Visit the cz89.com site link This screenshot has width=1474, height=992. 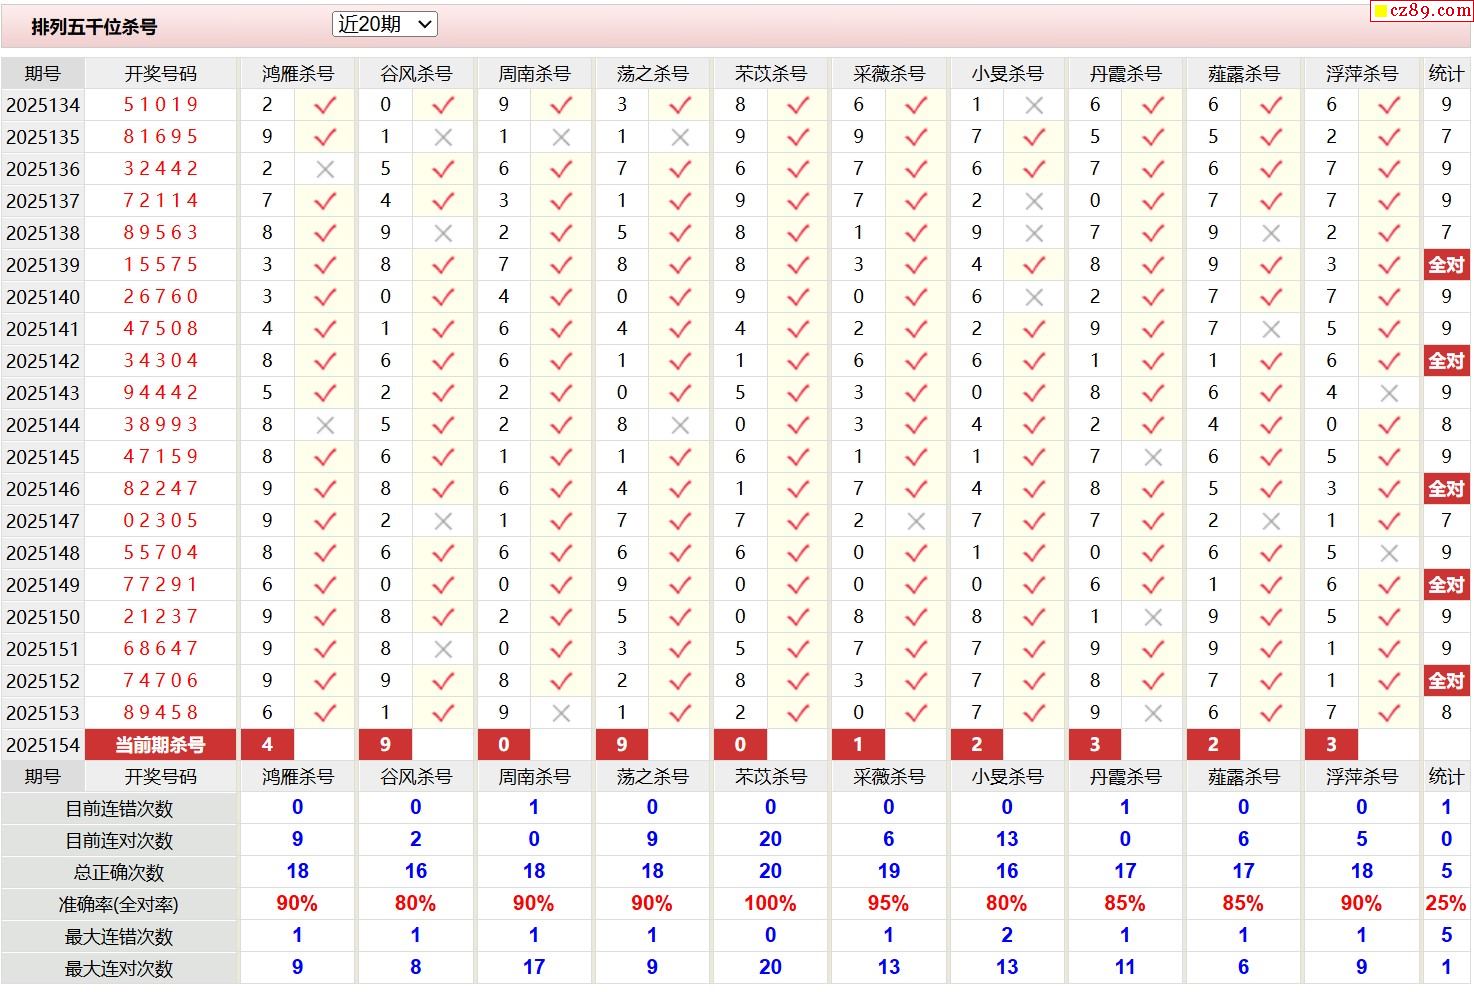click(x=1421, y=10)
